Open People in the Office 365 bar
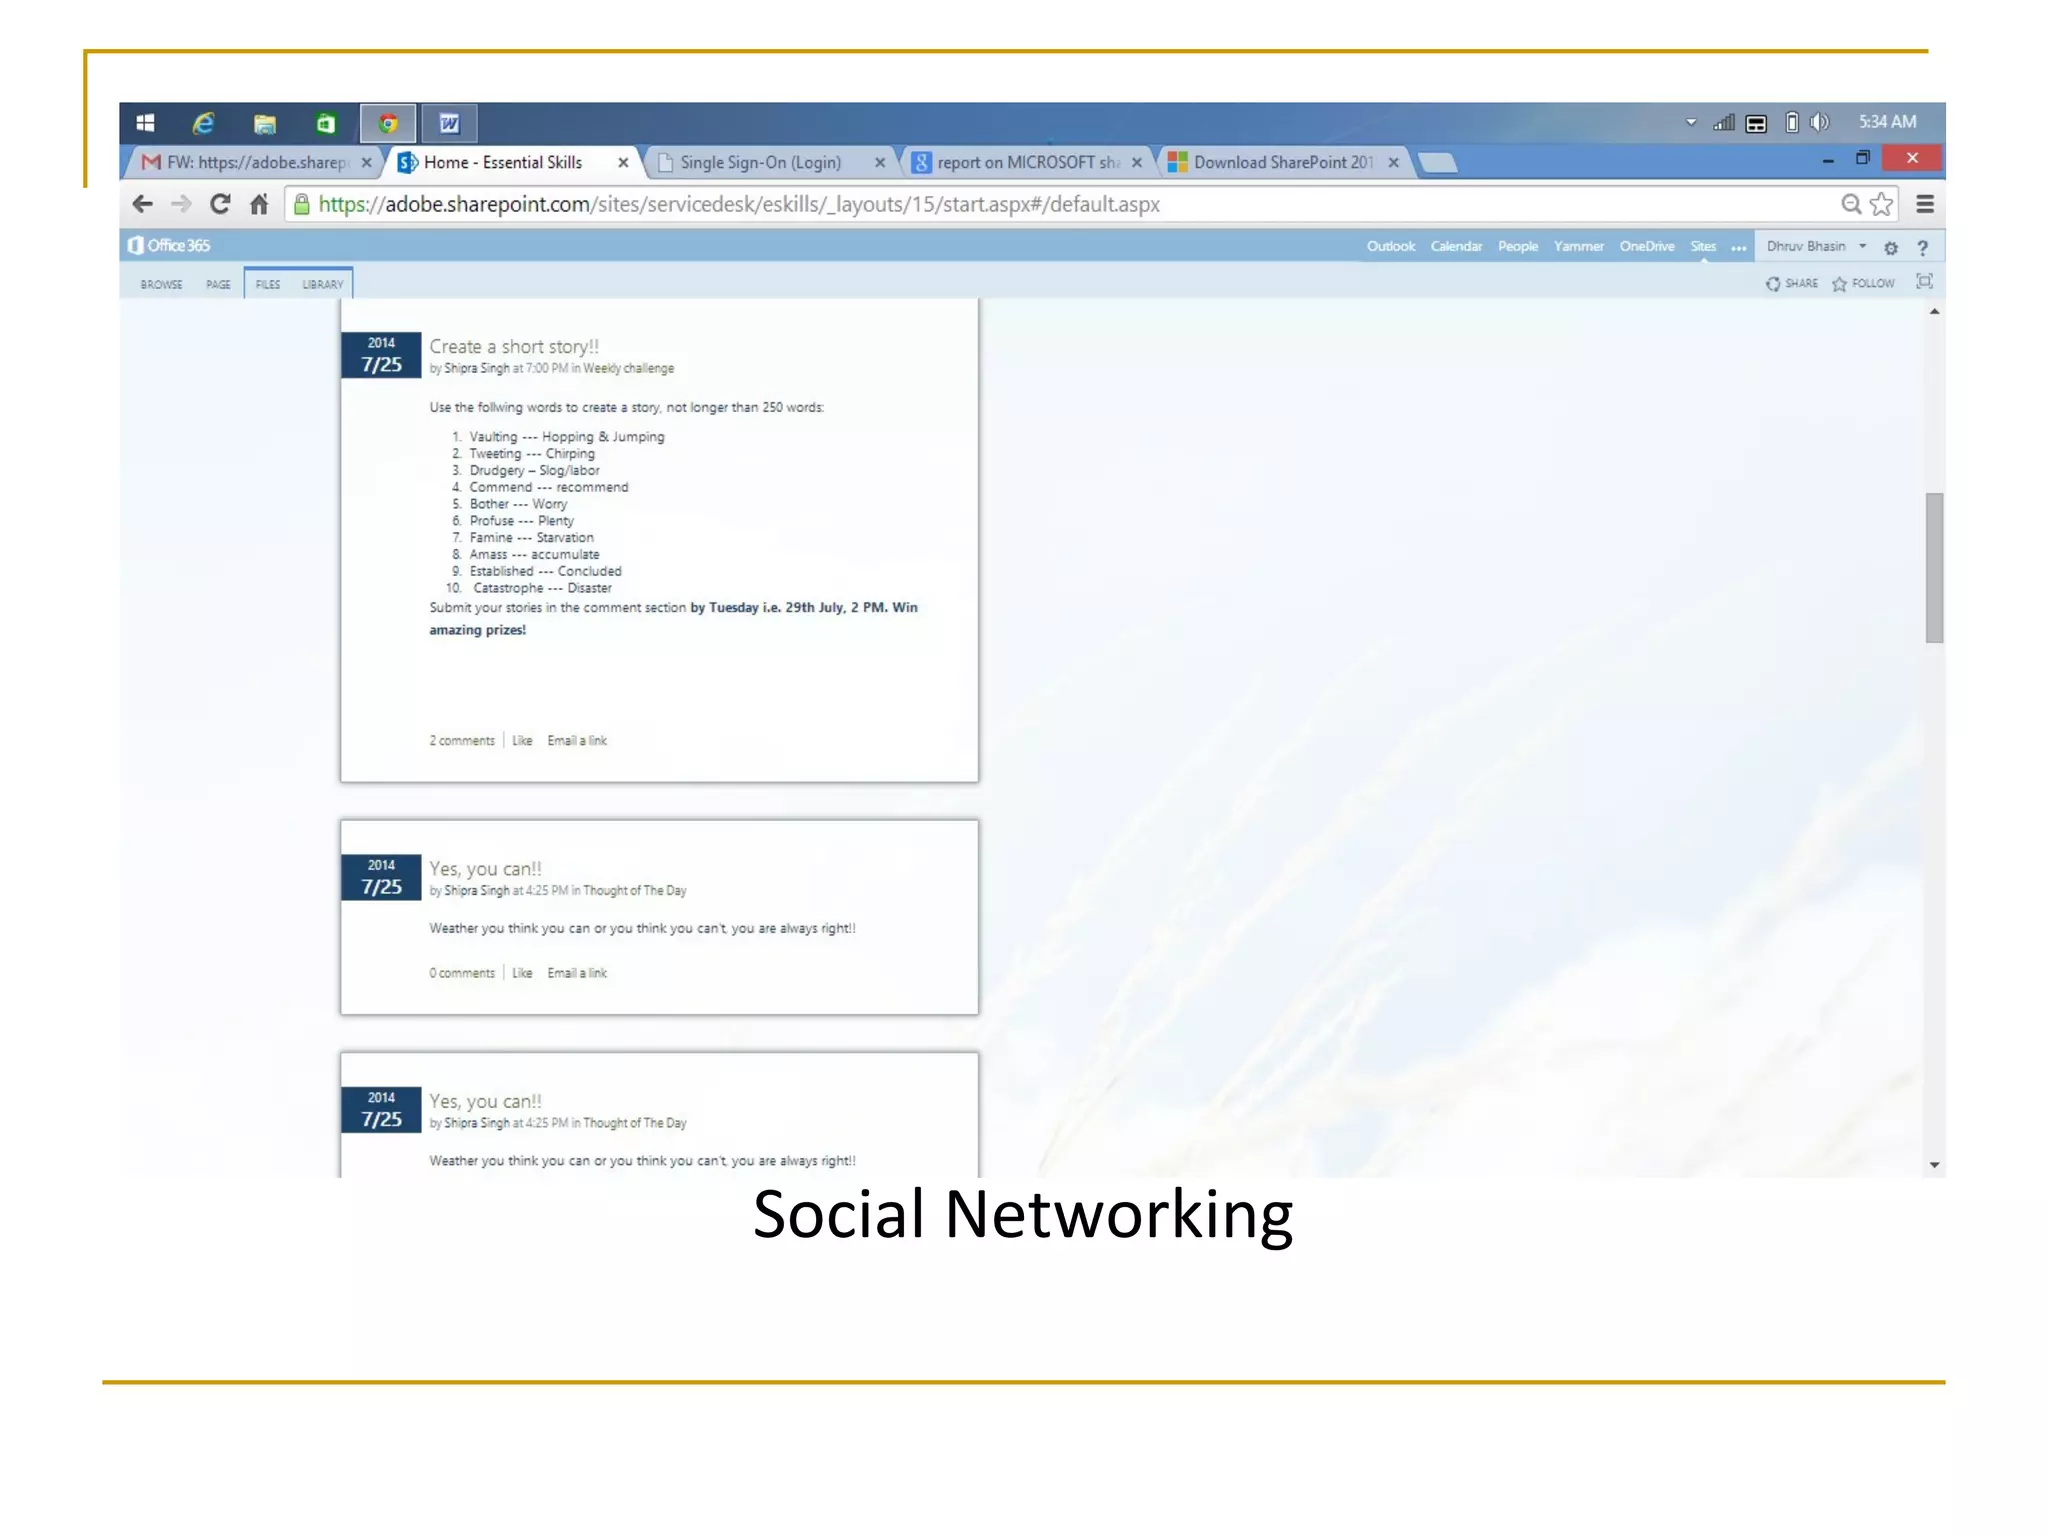Image resolution: width=2048 pixels, height=1536 pixels. click(1518, 246)
